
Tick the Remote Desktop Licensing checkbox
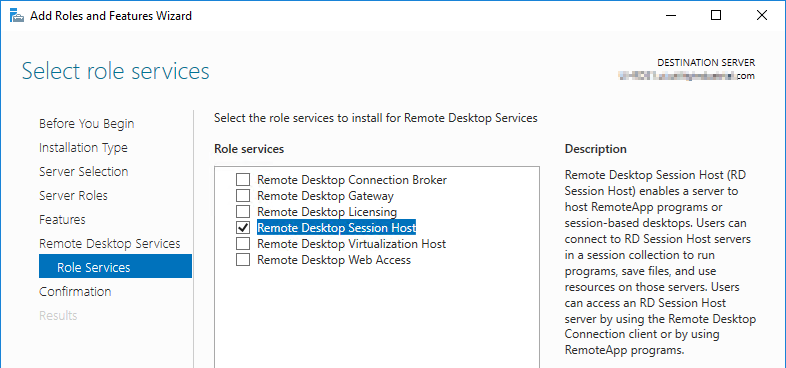click(243, 212)
